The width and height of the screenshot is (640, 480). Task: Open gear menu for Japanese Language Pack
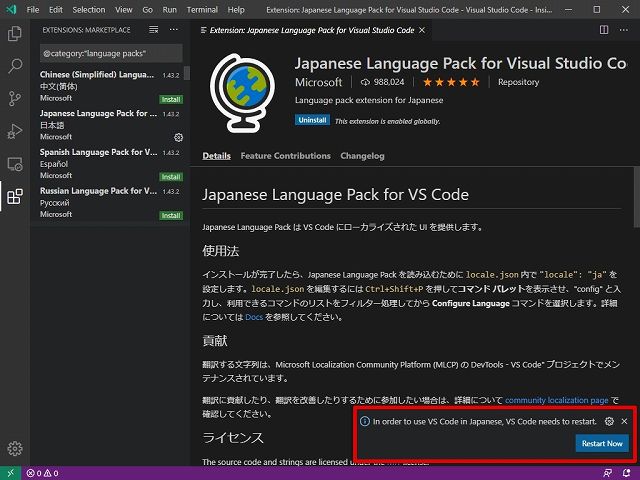point(178,138)
